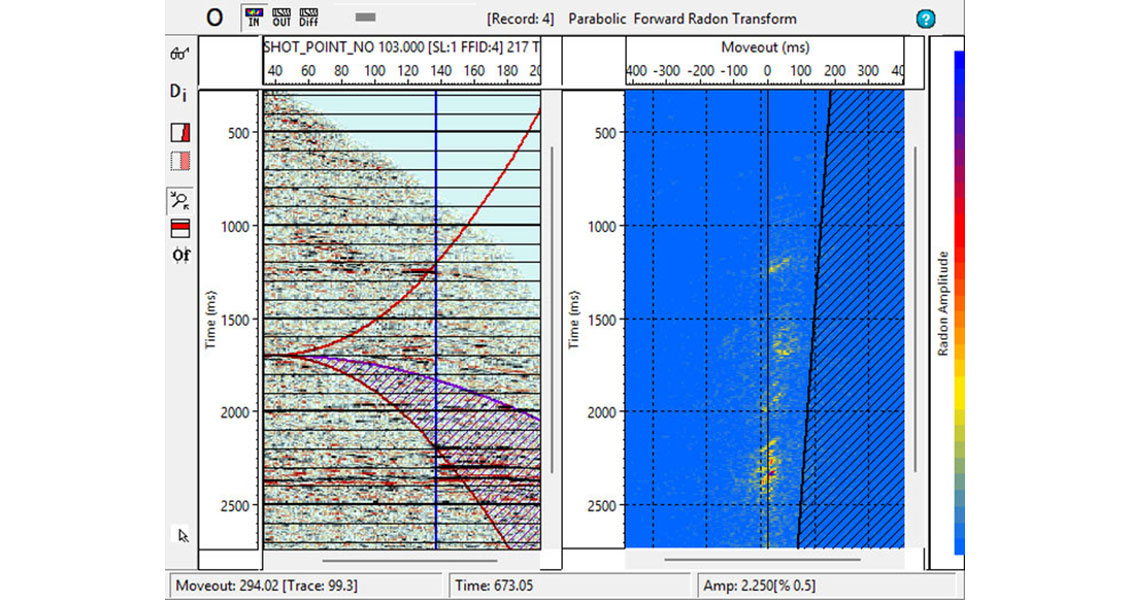Switch to the OUT data view
1130x600 pixels.
[x=280, y=17]
